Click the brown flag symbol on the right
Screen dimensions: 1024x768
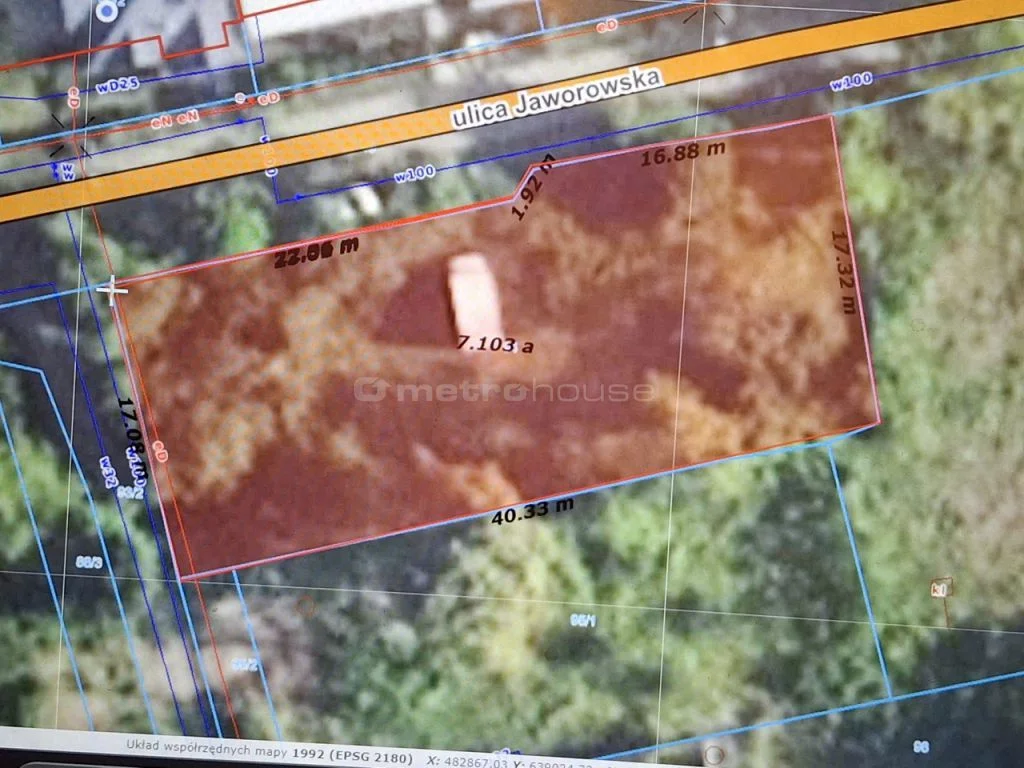[941, 588]
